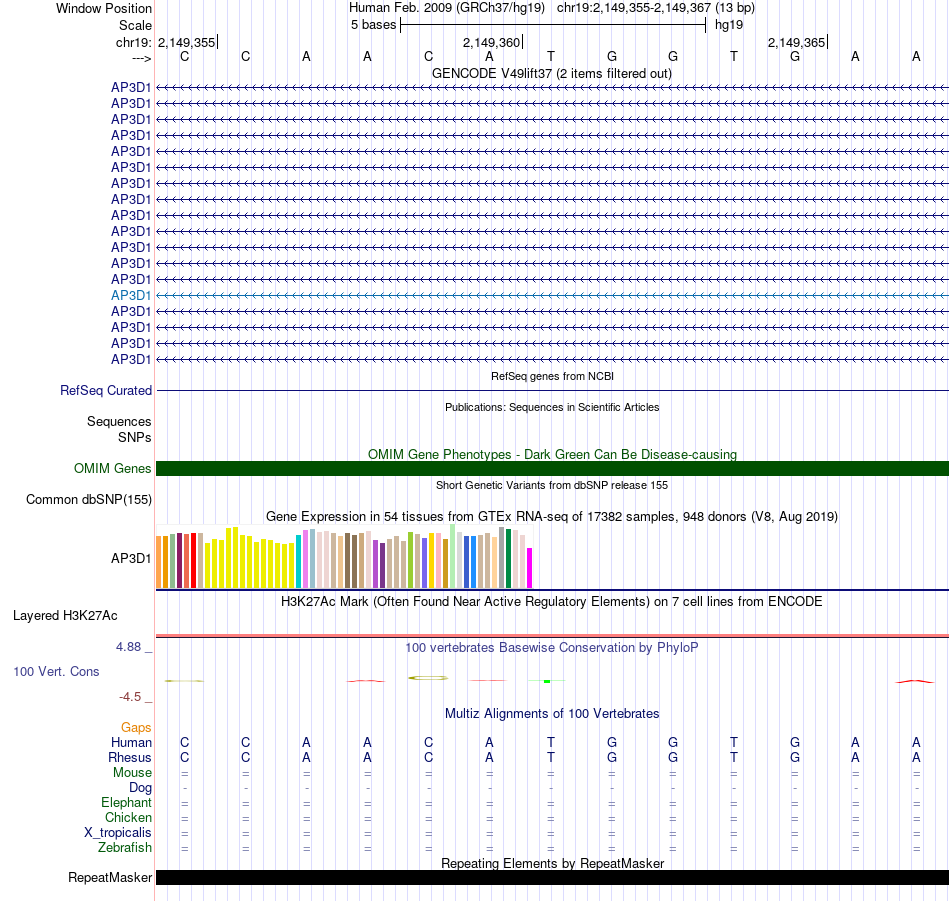Click the Scale ruler label
The image size is (950, 901).
[x=136, y=25]
